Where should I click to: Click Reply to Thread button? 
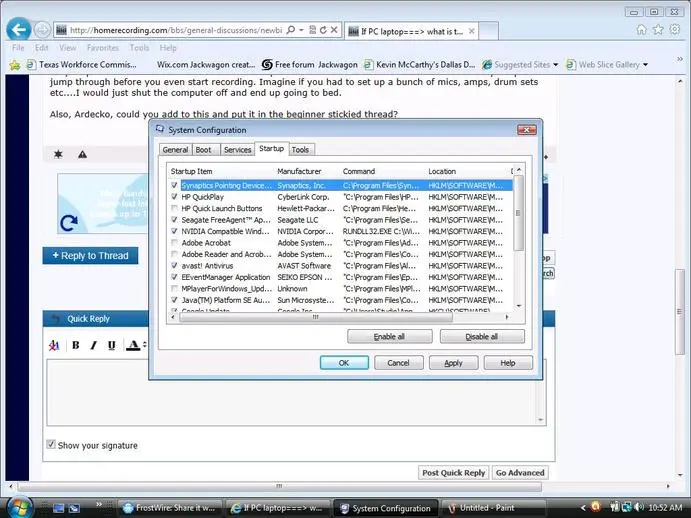click(90, 256)
